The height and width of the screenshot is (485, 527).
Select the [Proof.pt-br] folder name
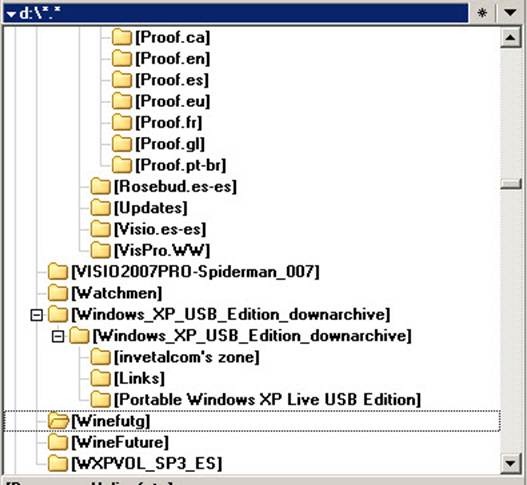180,165
